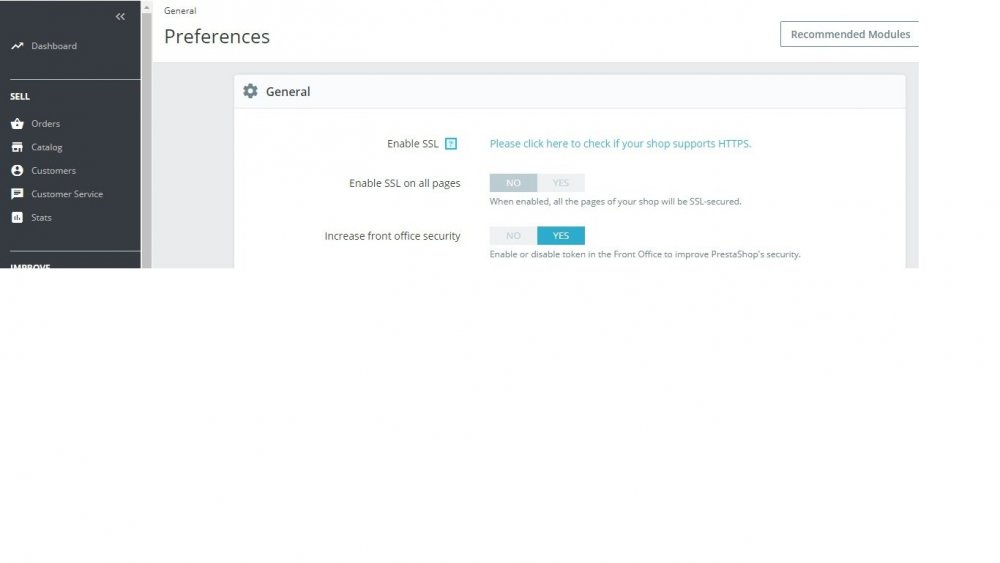Image resolution: width=1000 pixels, height=563 pixels.
Task: Switch front office security to YES
Action: coord(561,236)
